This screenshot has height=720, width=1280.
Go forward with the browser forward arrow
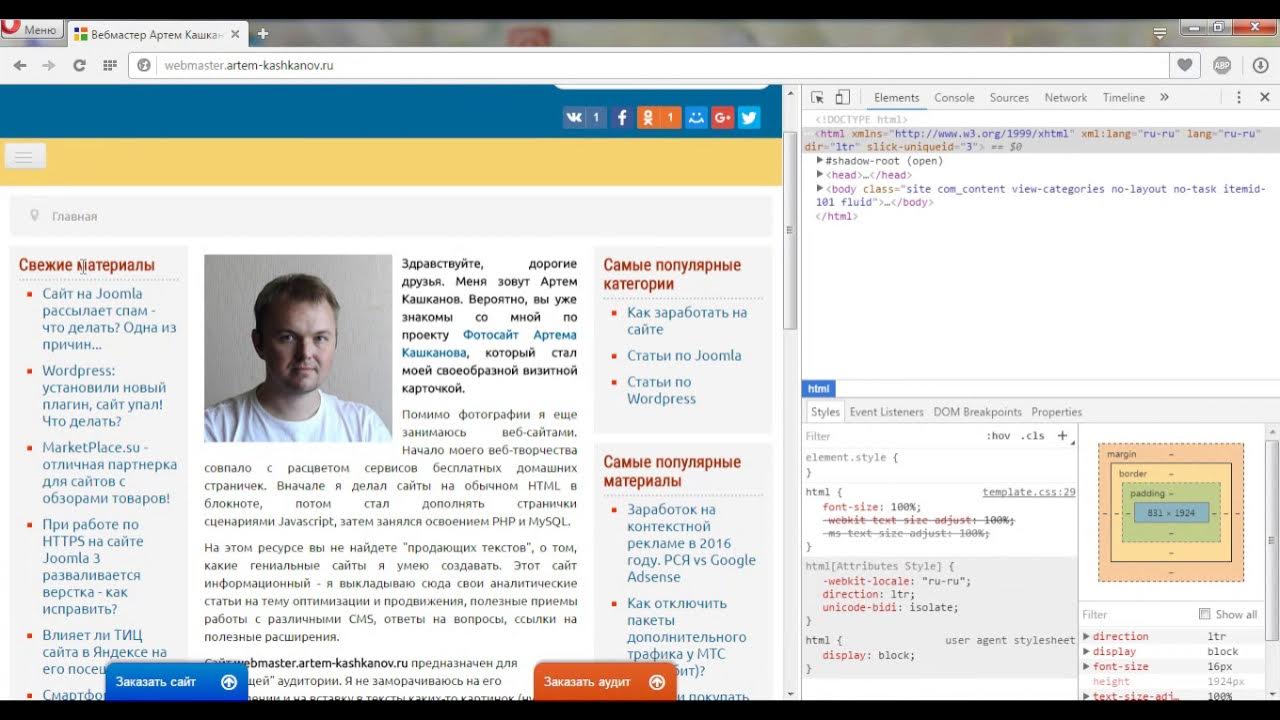48,65
